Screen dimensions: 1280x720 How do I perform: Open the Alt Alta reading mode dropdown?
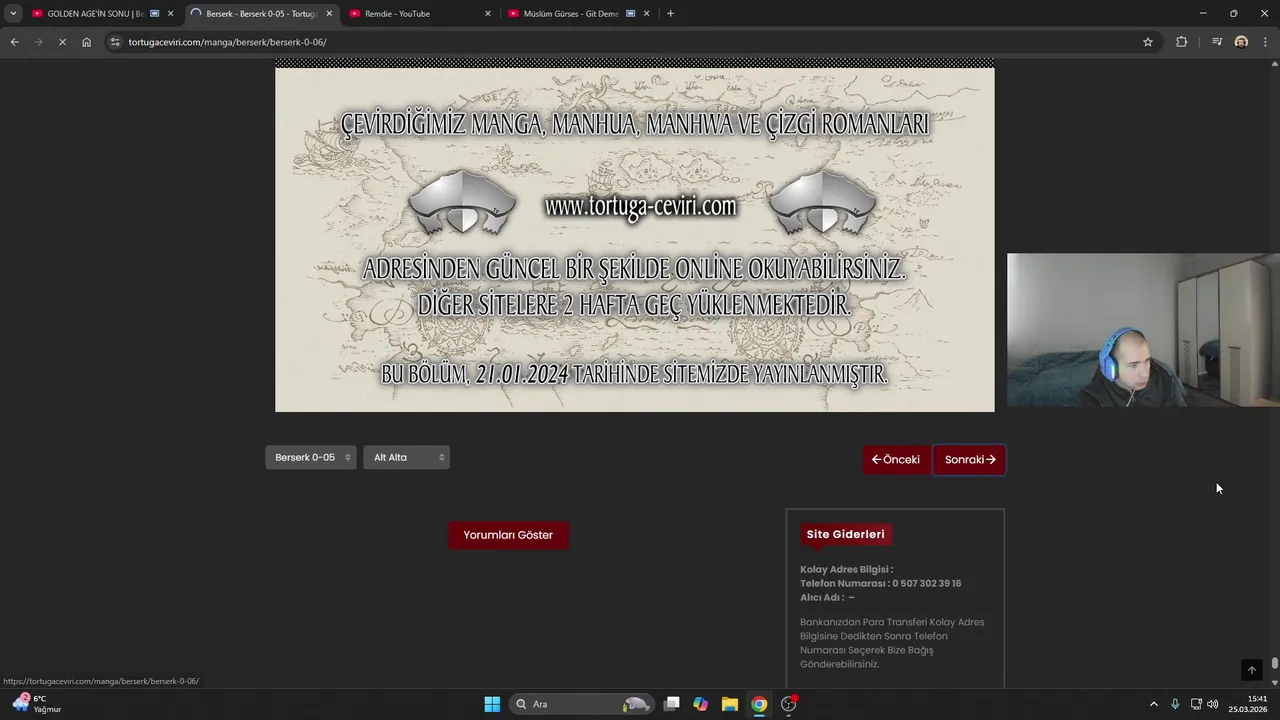(x=406, y=457)
